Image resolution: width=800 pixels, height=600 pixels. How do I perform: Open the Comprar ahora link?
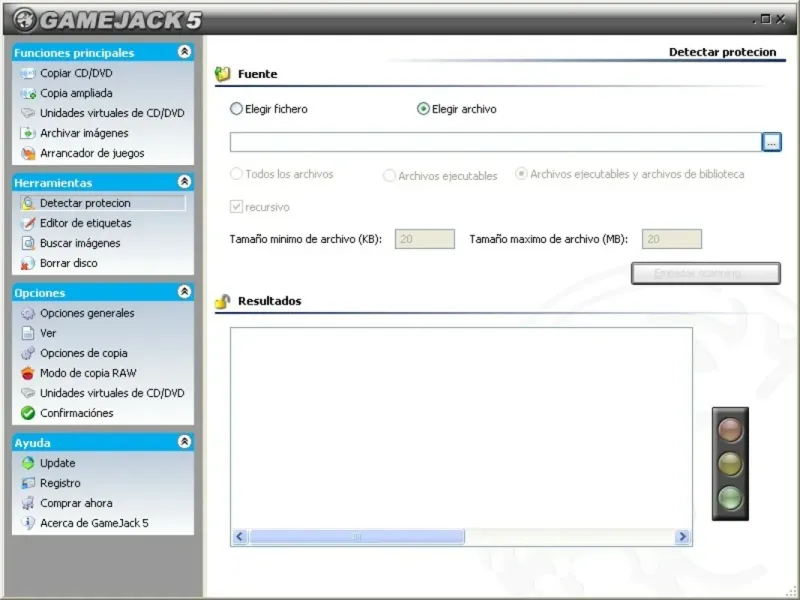pyautogui.click(x=76, y=503)
